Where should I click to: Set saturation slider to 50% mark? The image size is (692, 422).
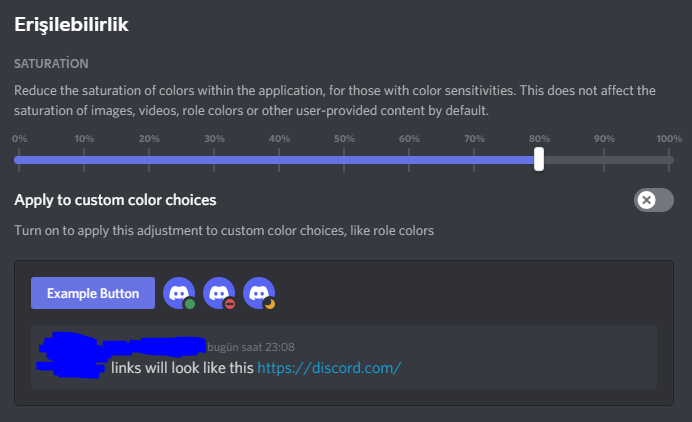(344, 159)
